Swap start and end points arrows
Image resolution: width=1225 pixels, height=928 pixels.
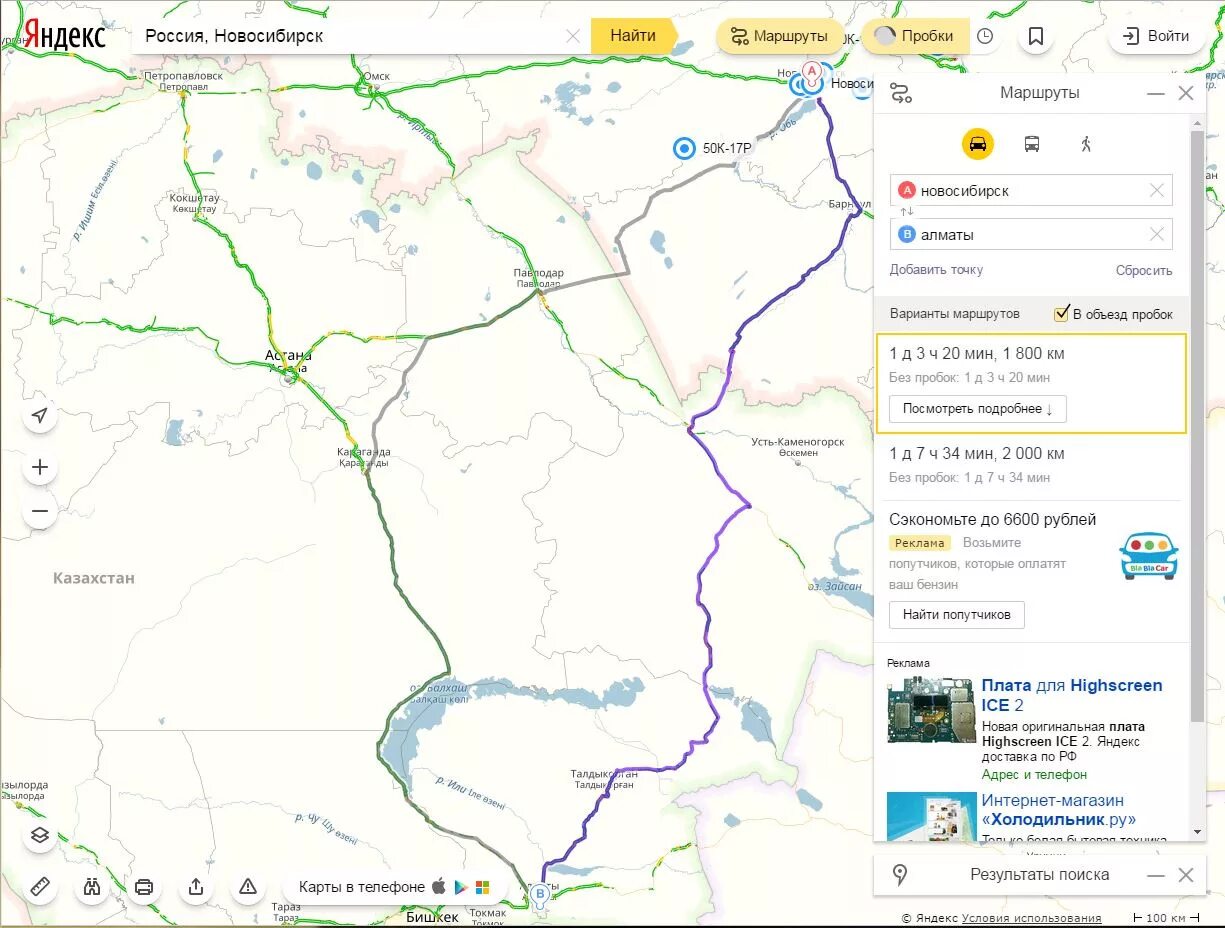(x=907, y=212)
